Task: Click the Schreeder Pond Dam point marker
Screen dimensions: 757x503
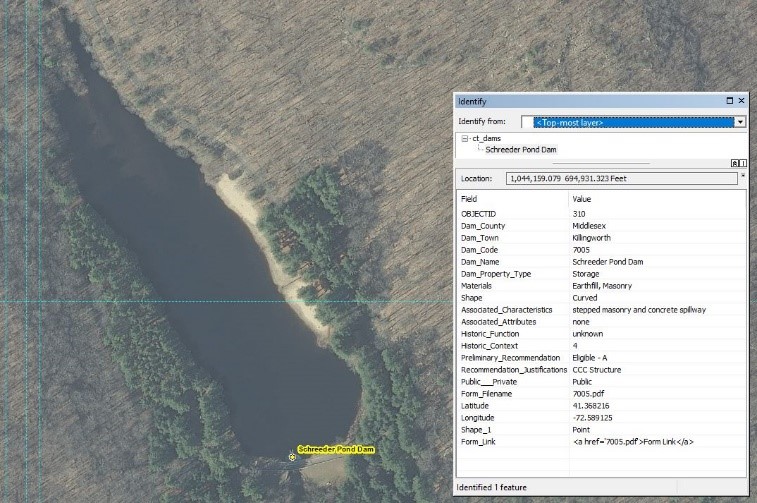Action: (x=292, y=457)
